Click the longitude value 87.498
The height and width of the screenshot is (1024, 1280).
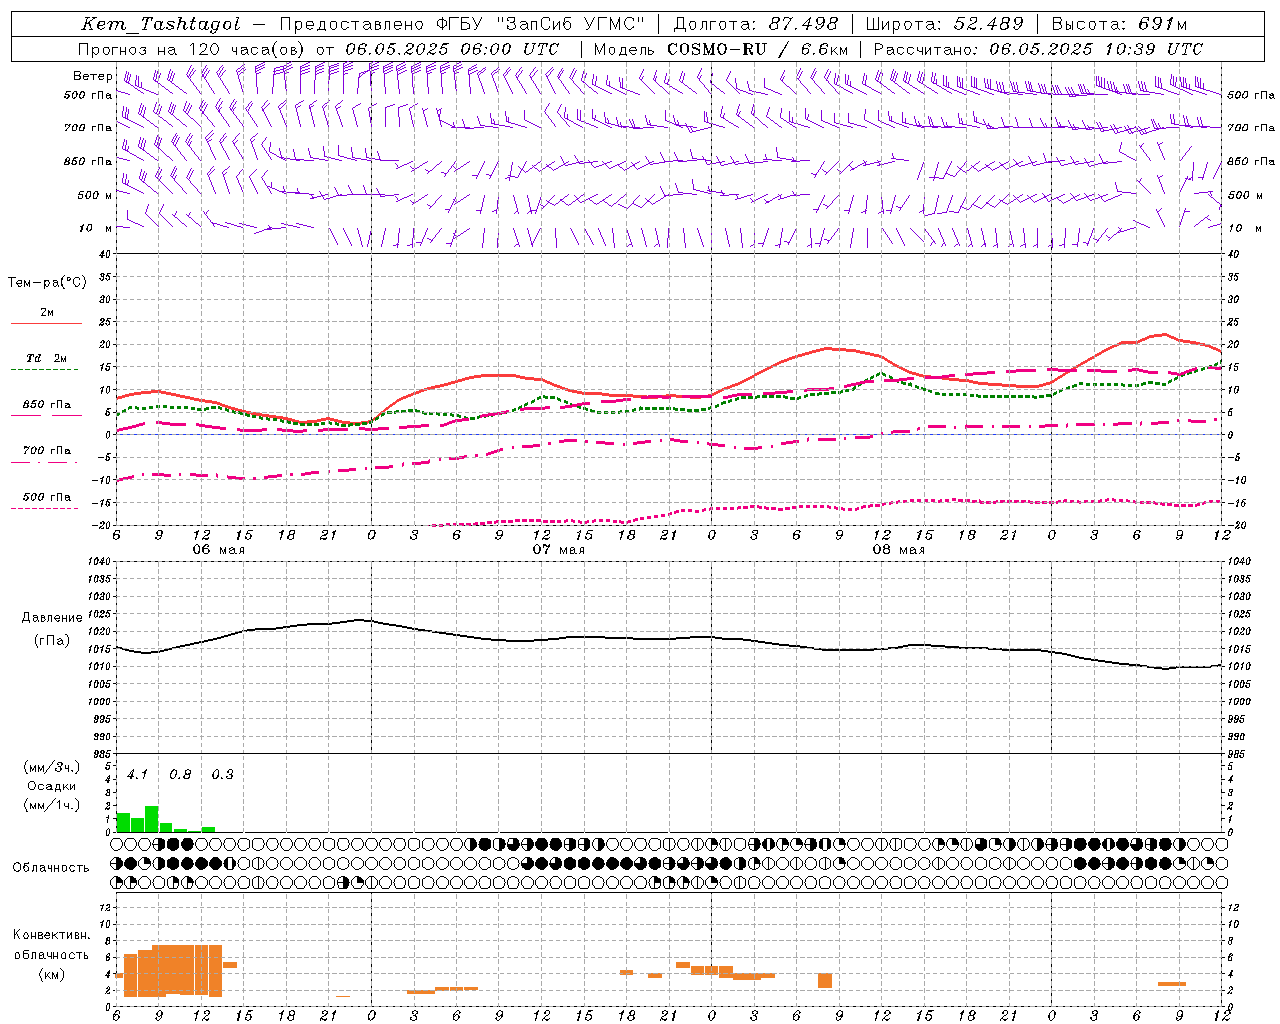click(803, 24)
